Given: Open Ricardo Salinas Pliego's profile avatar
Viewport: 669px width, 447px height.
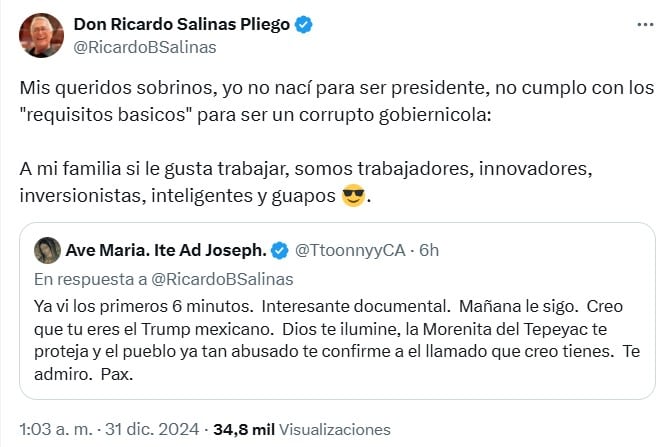Looking at the screenshot, I should [x=40, y=35].
